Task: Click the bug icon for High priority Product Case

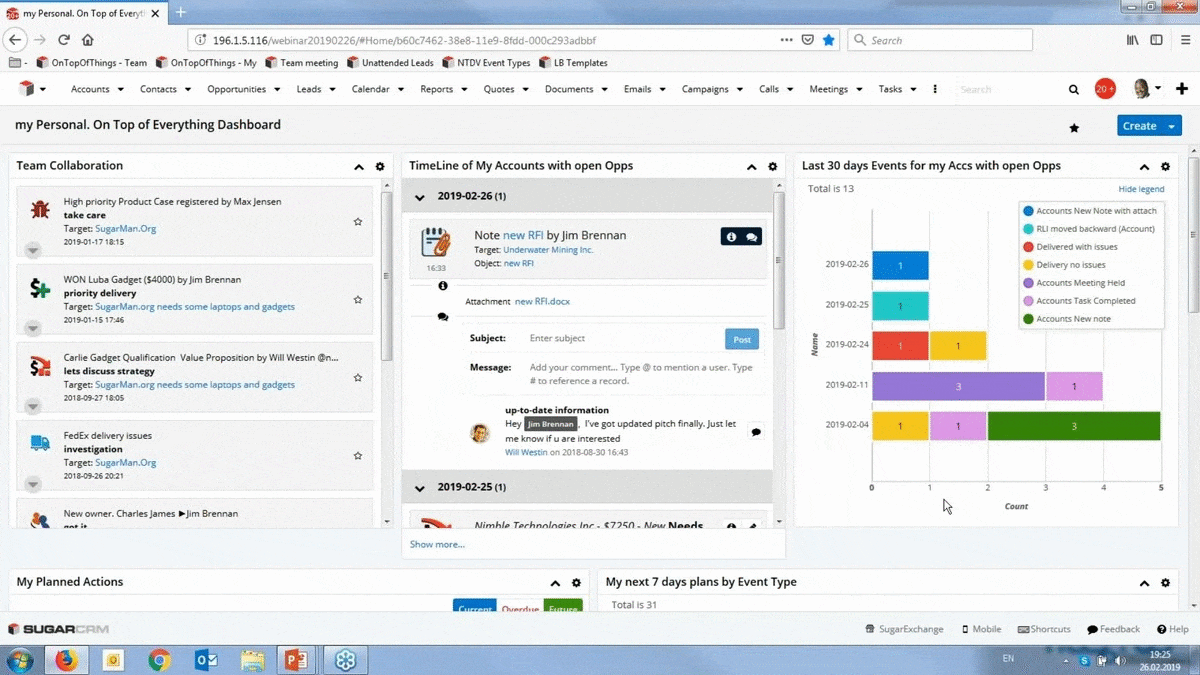Action: pyautogui.click(x=40, y=210)
